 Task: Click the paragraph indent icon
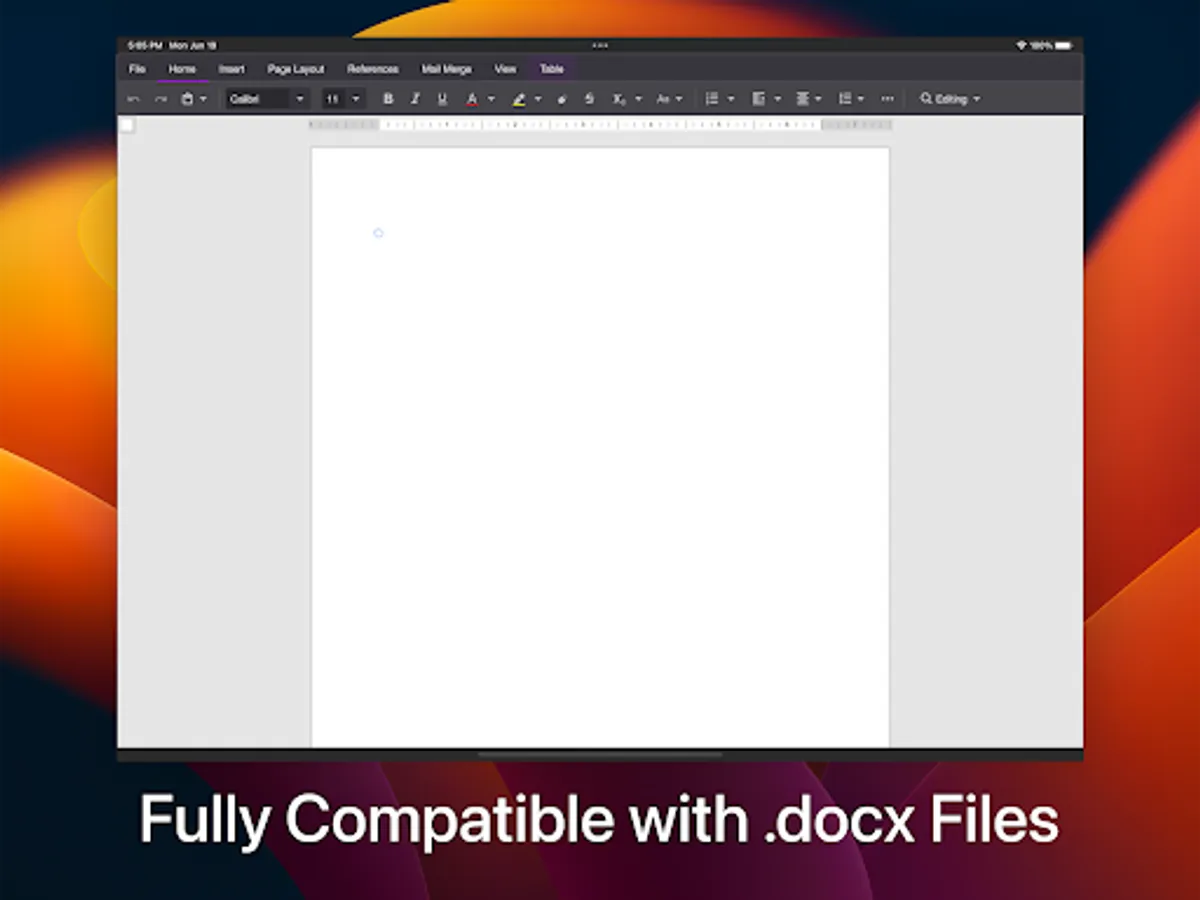845,99
